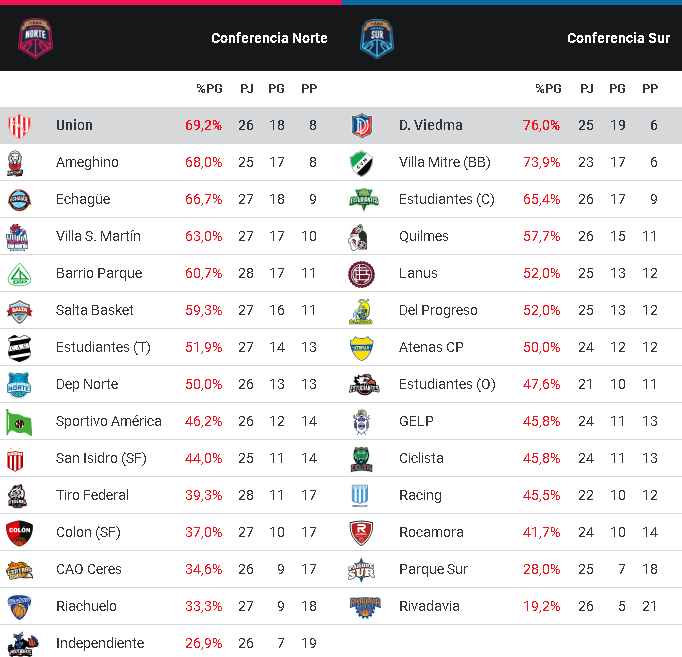This screenshot has width=682, height=657.
Task: Click the Conferencia Norte shield logo
Action: click(36, 36)
